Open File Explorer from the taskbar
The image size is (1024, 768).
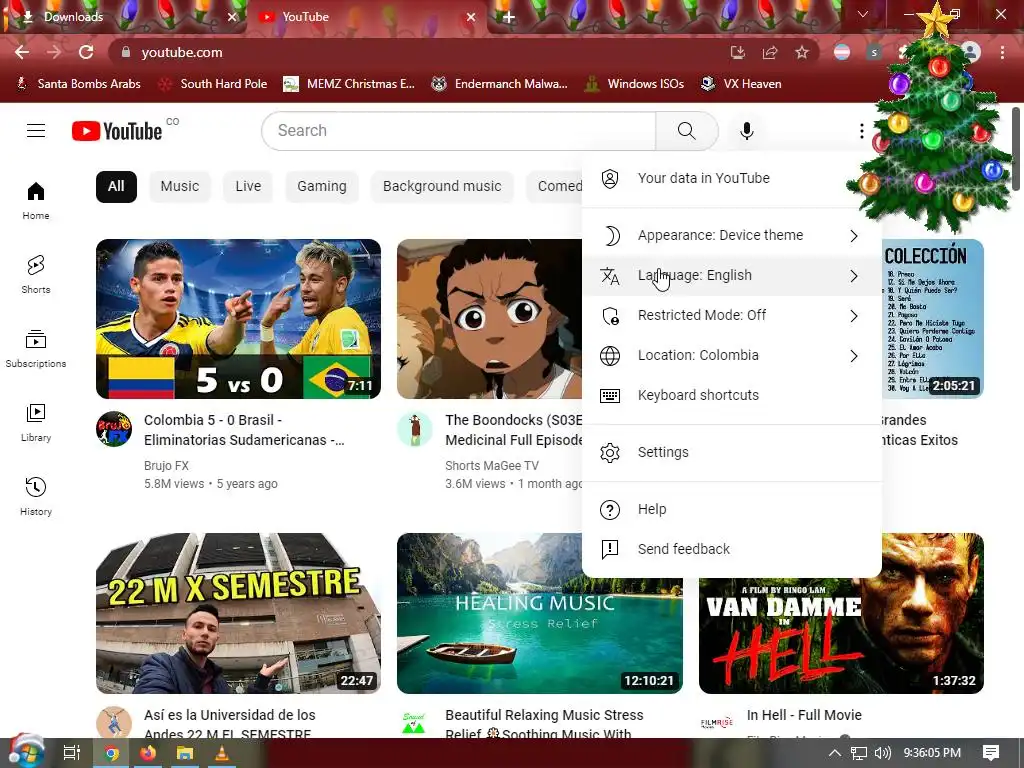pos(185,754)
